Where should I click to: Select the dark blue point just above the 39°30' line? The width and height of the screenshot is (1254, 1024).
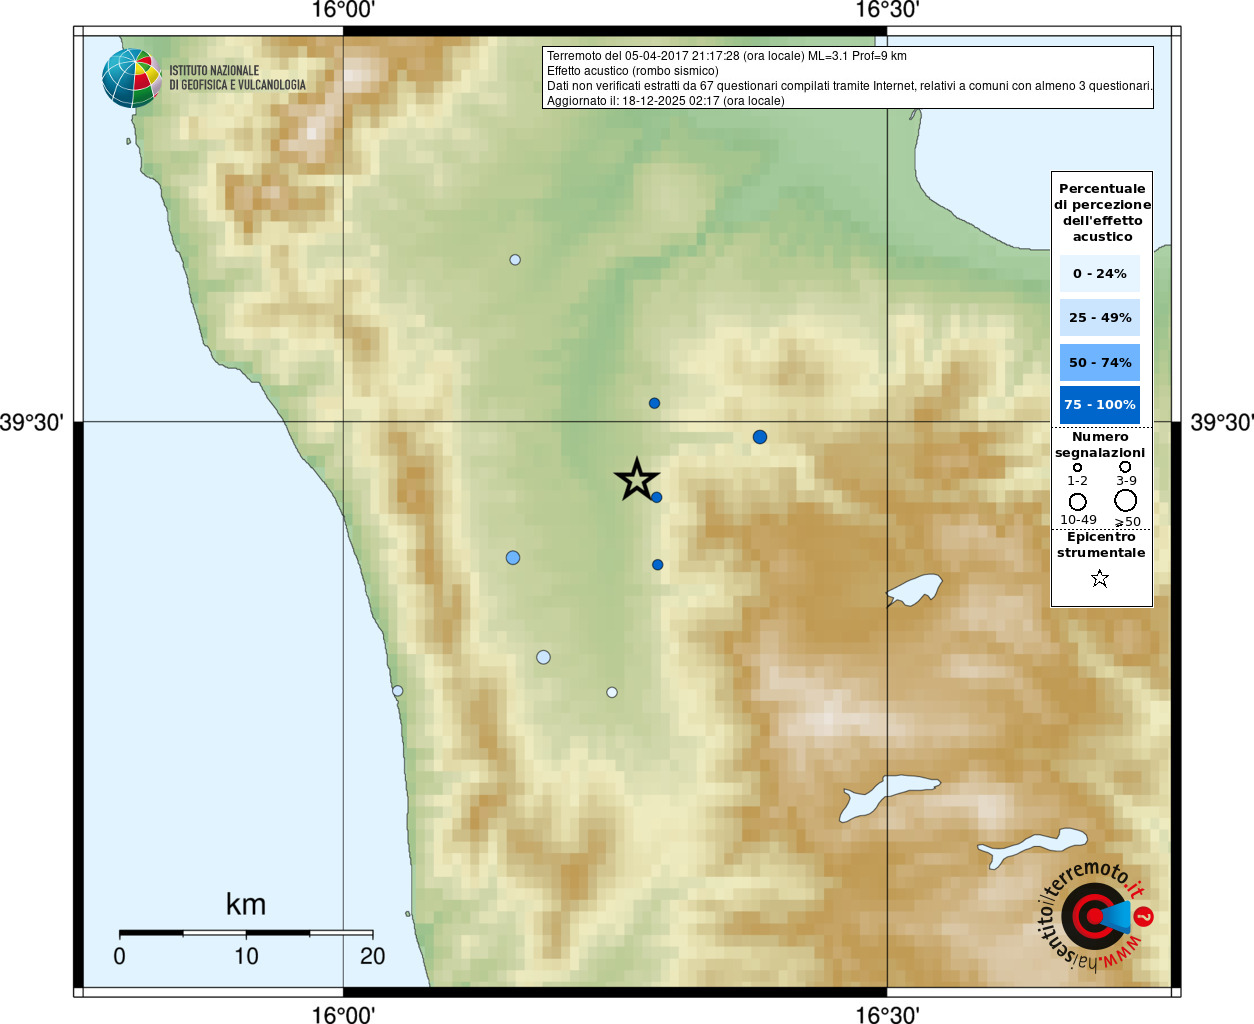click(x=654, y=404)
